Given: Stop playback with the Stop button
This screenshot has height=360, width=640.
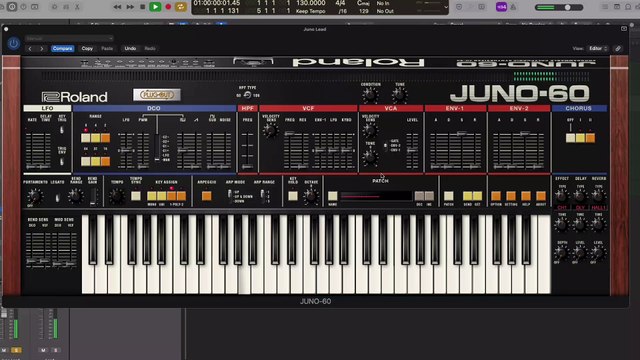Looking at the screenshot, I should [x=142, y=7].
